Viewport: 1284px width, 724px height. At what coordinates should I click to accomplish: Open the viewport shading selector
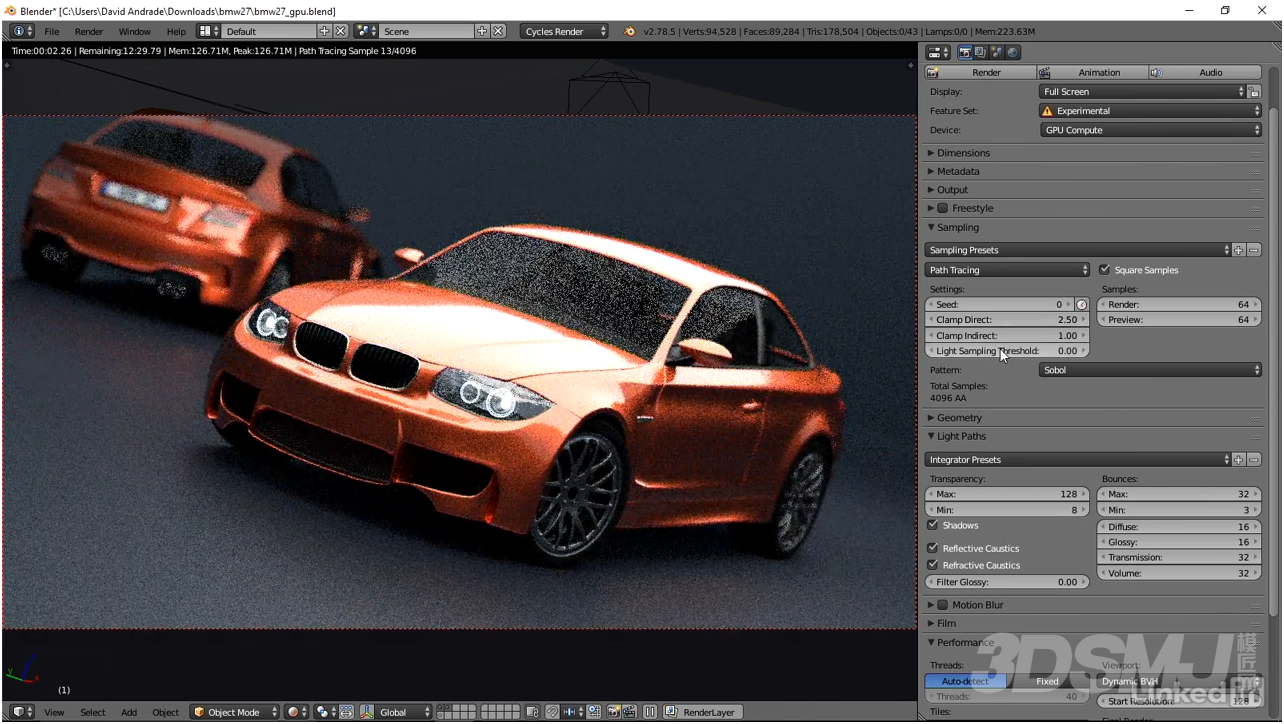297,712
